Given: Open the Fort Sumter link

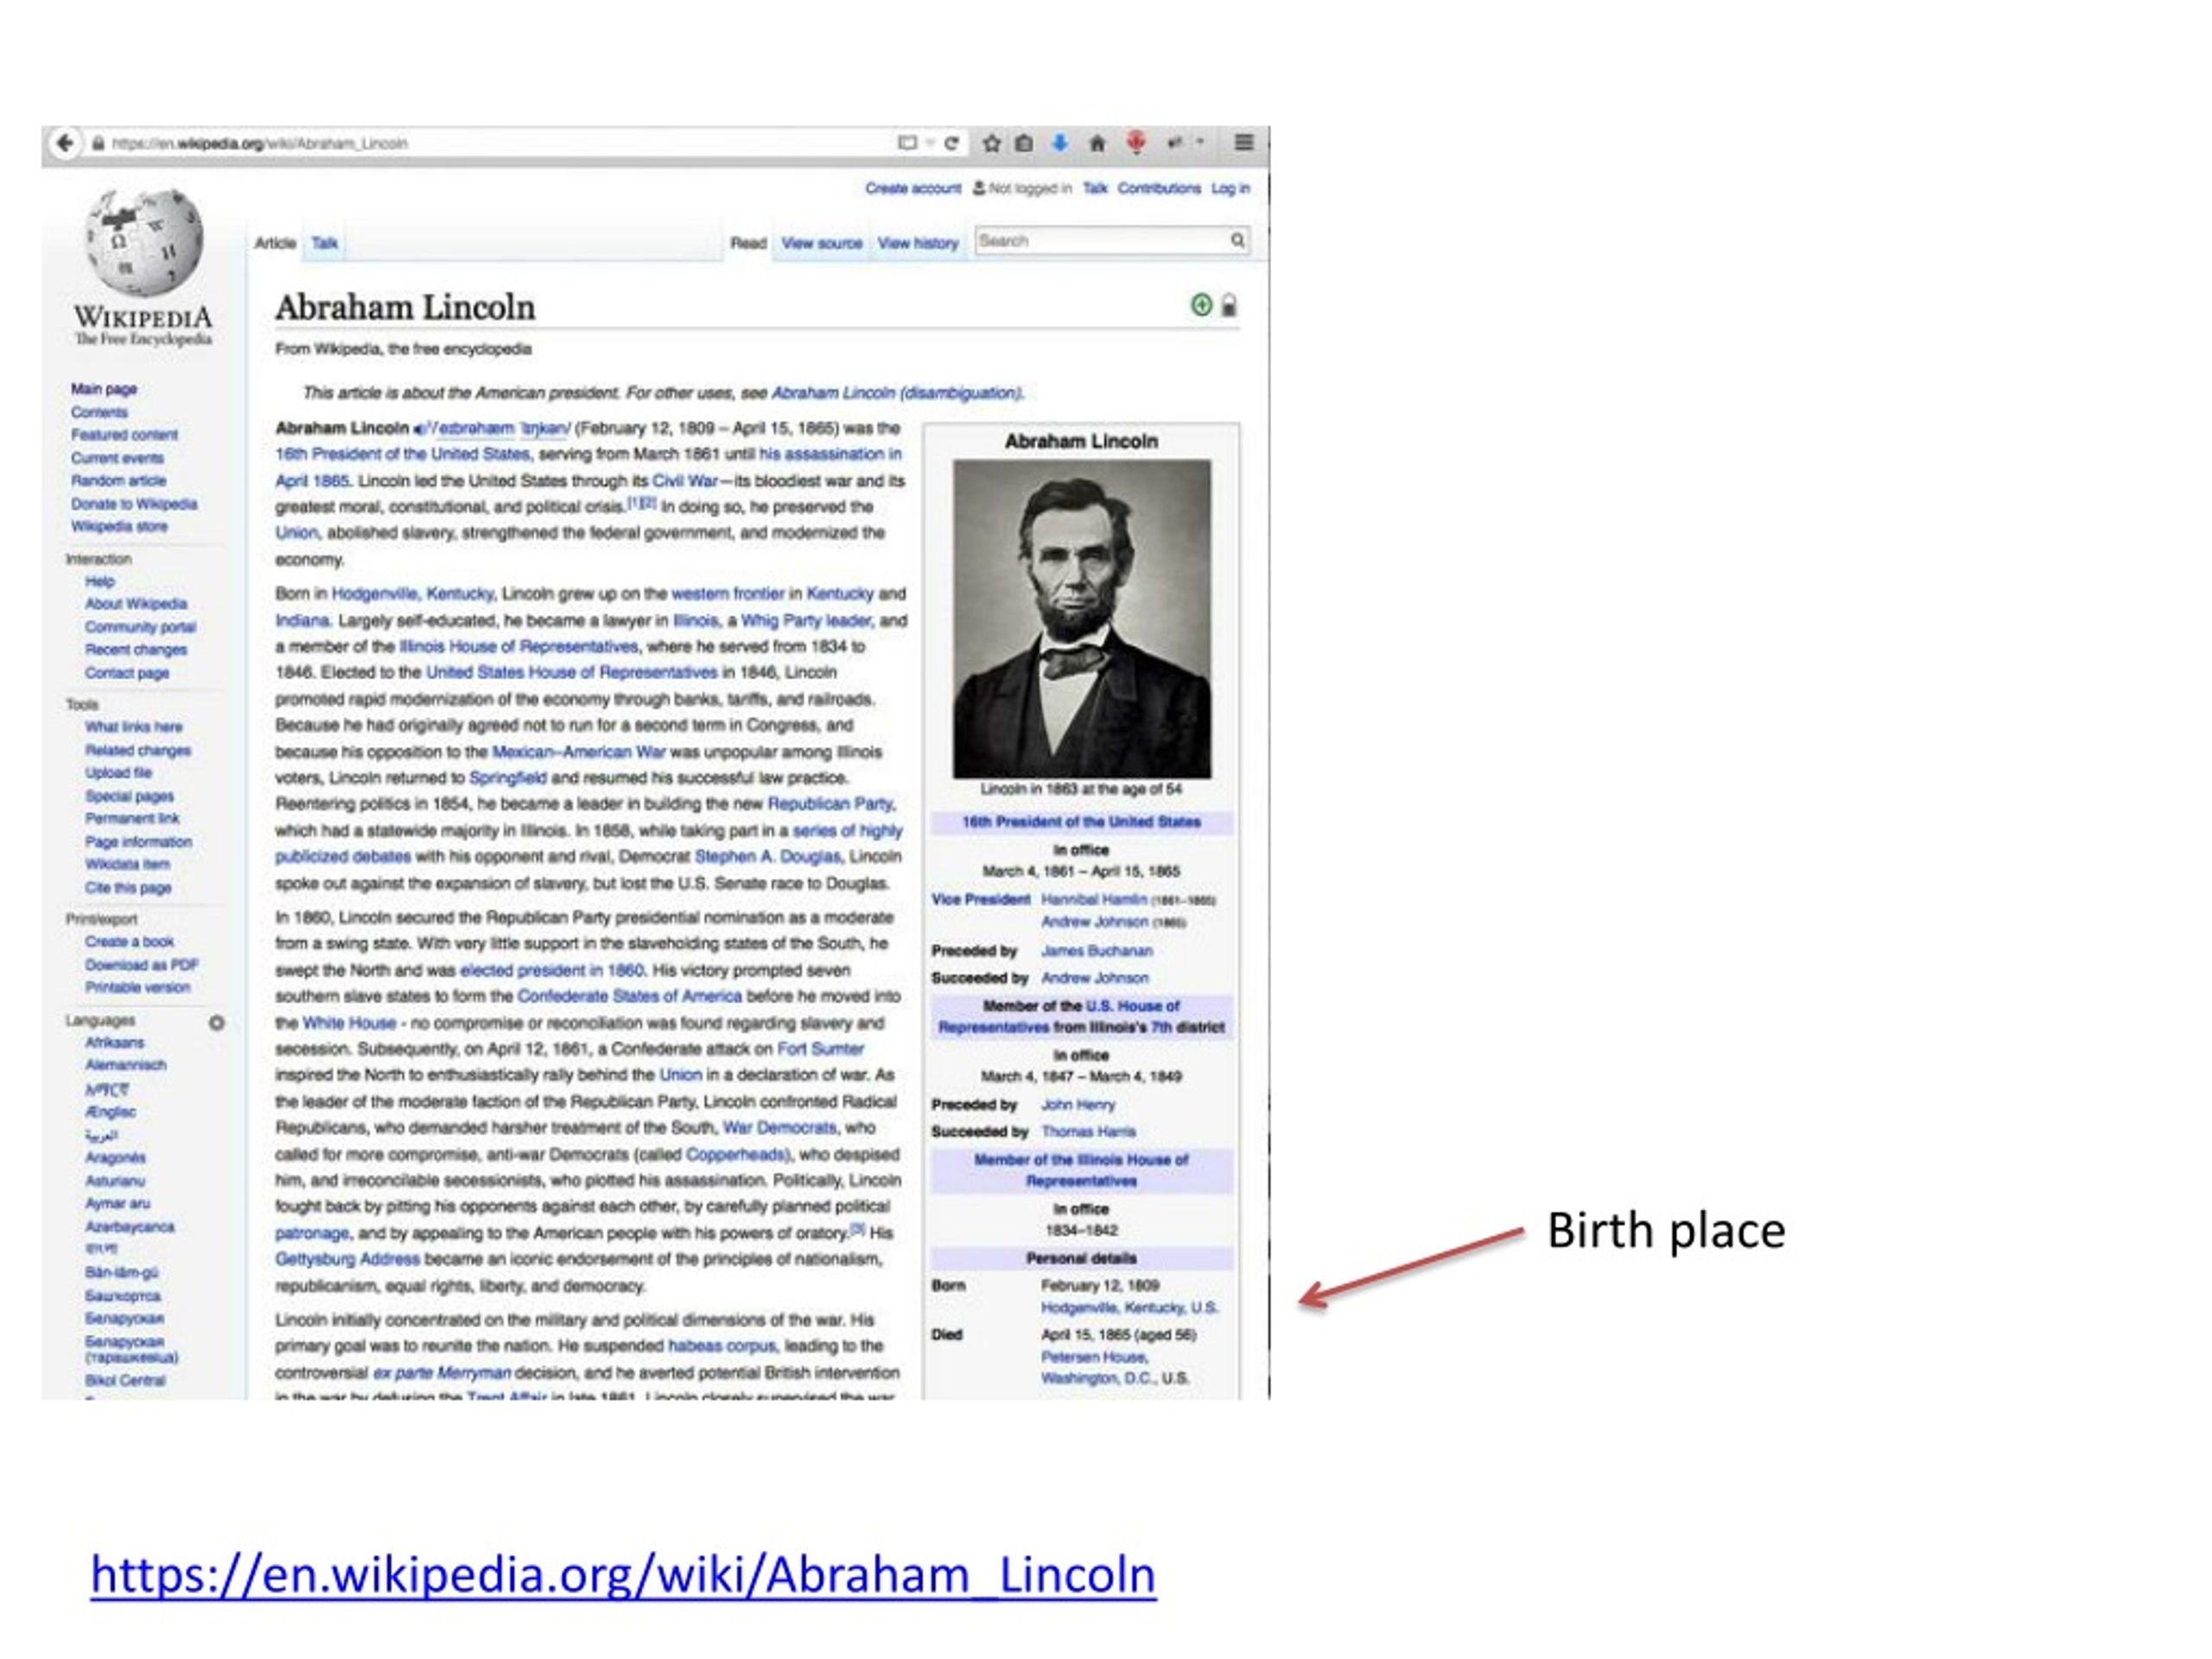Looking at the screenshot, I should point(820,1049).
